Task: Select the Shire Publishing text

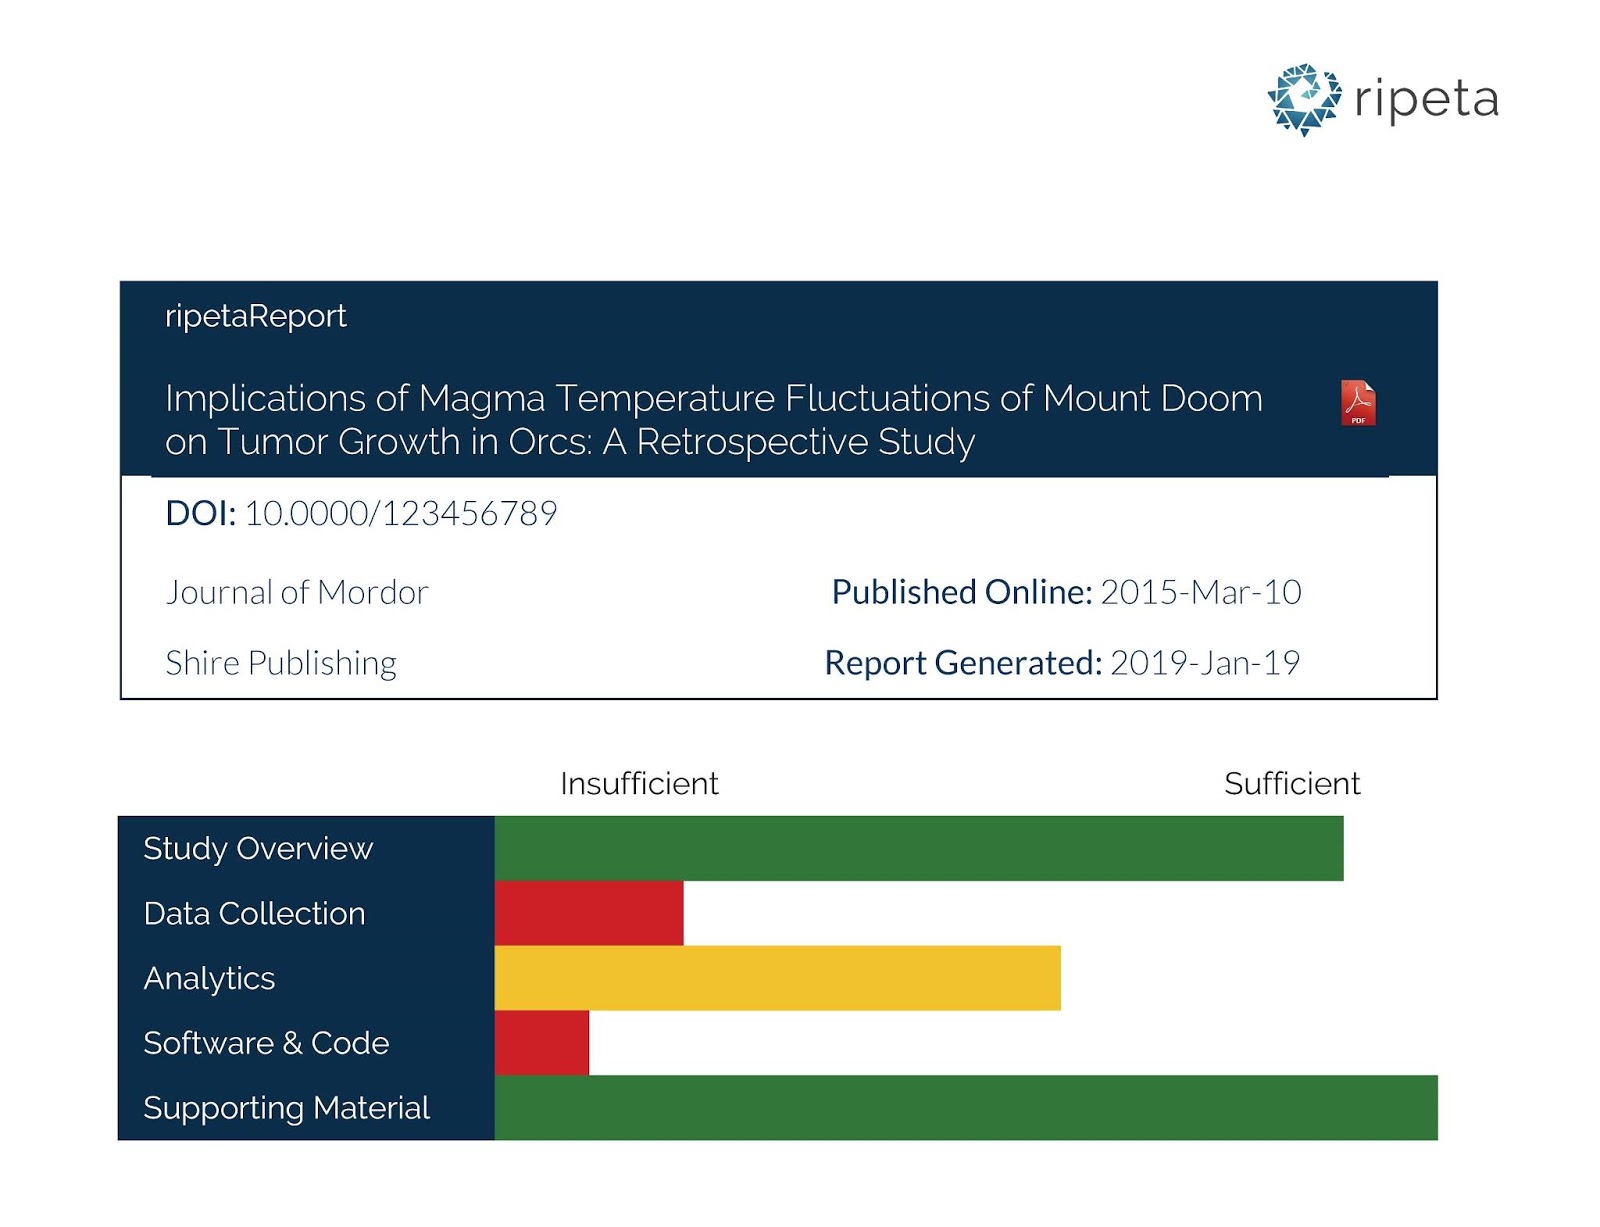Action: (x=281, y=663)
